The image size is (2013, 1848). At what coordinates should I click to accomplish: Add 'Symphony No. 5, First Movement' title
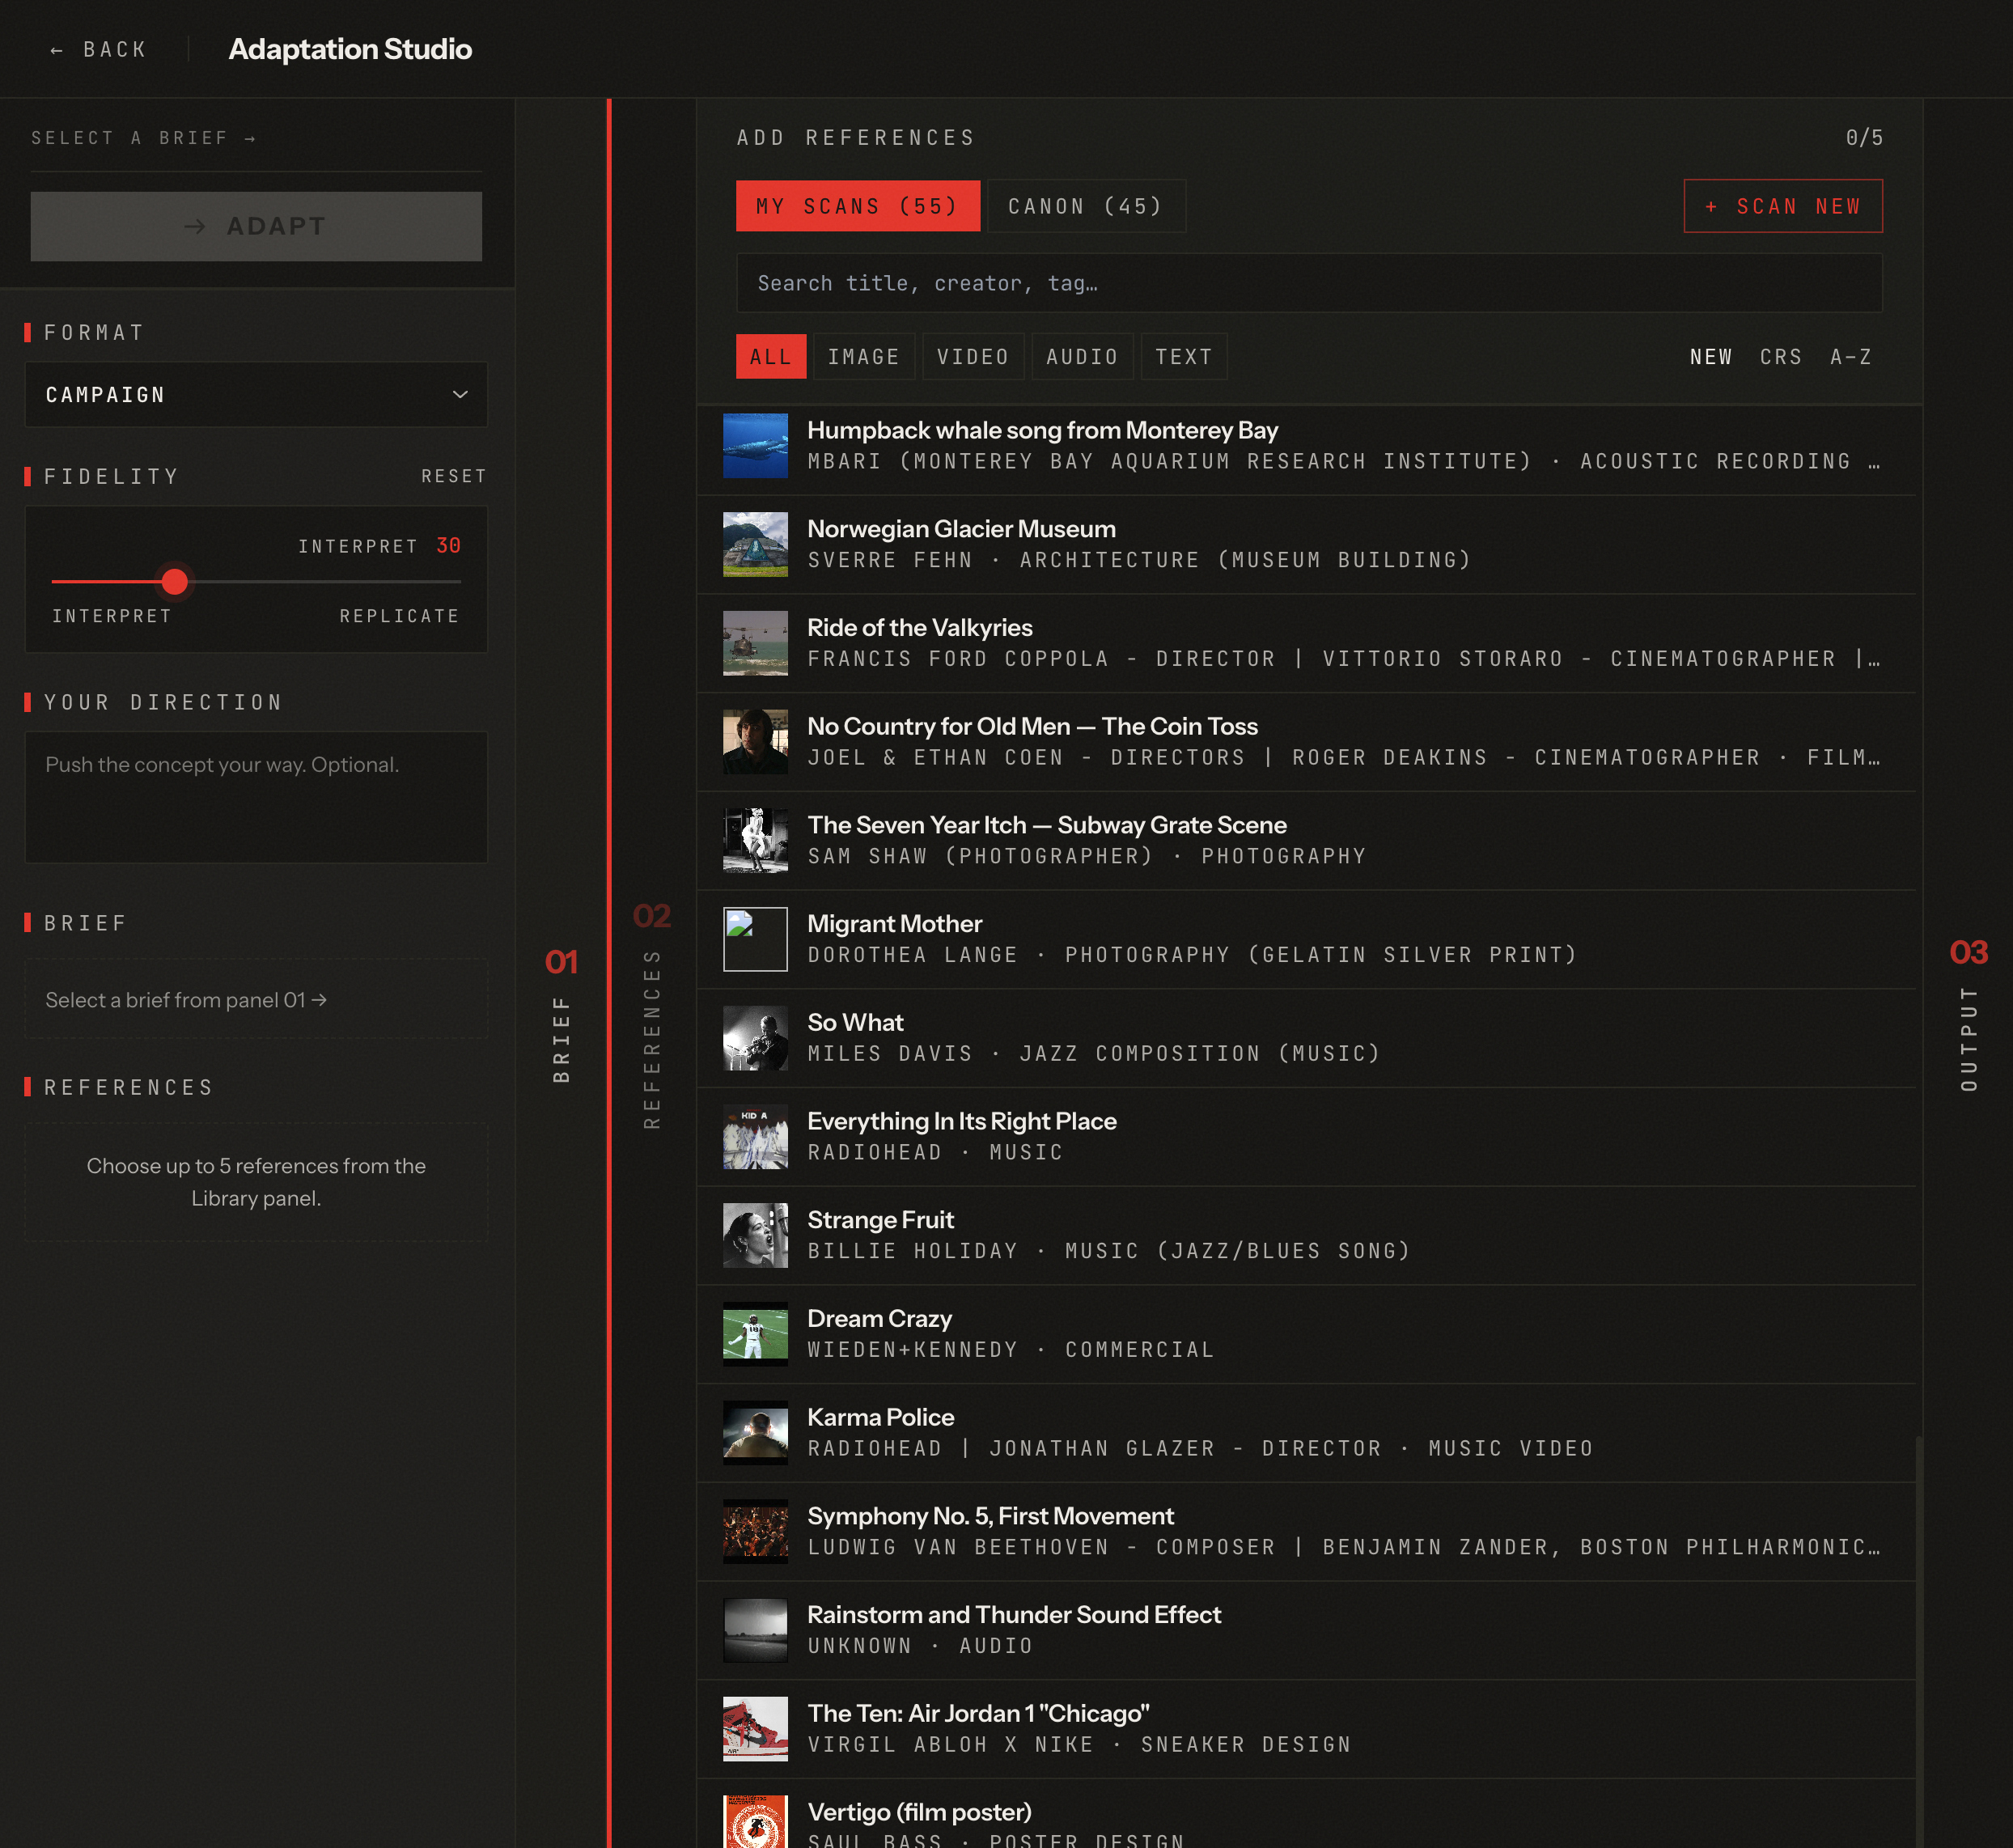click(990, 1516)
